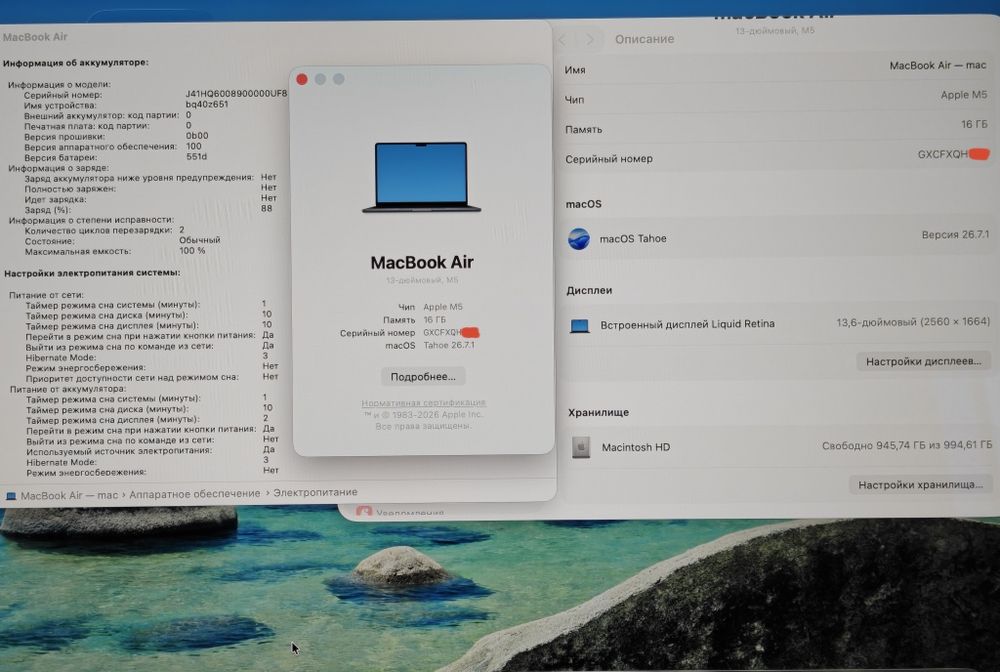Select 'Аппаратное обеспечение' in the path bar
Viewport: 1000px width, 672px height.
point(195,493)
